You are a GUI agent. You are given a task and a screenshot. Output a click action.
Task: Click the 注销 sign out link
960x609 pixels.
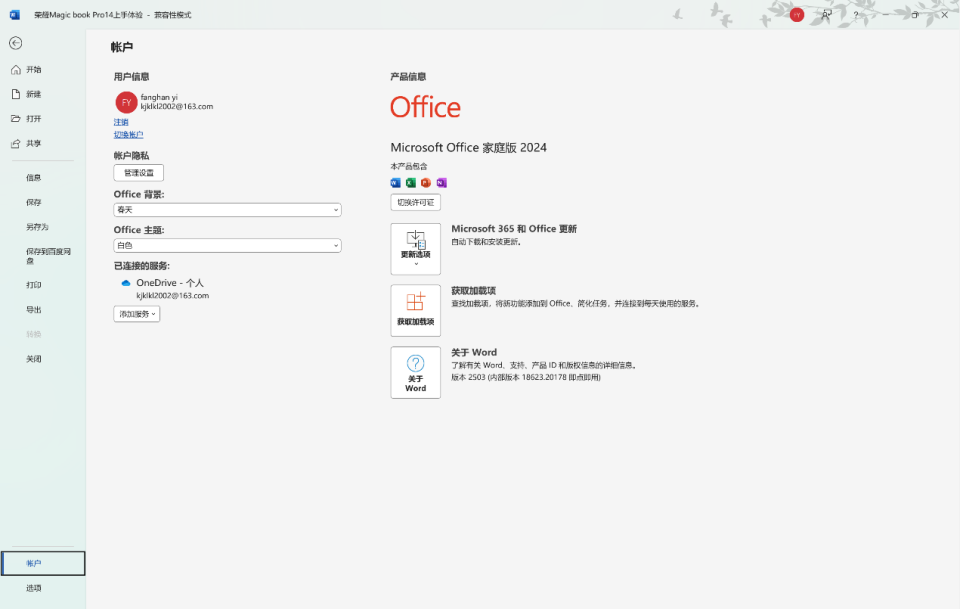121,122
